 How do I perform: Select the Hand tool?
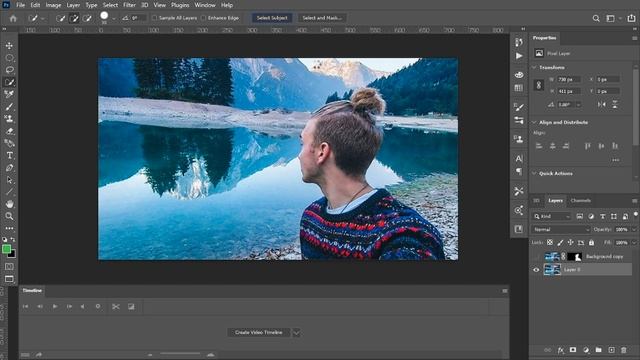click(x=9, y=204)
